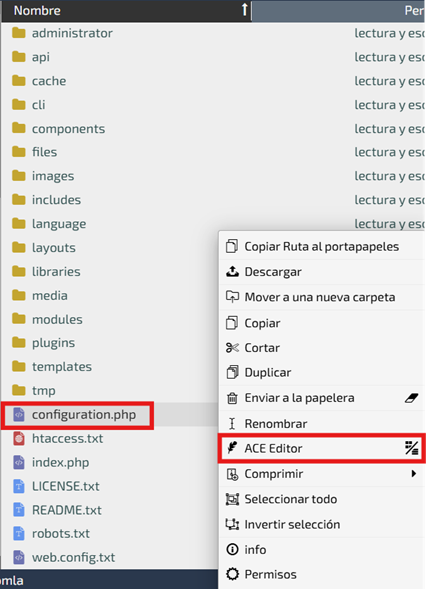Toggle the Nombre column sort arrow

pyautogui.click(x=245, y=10)
